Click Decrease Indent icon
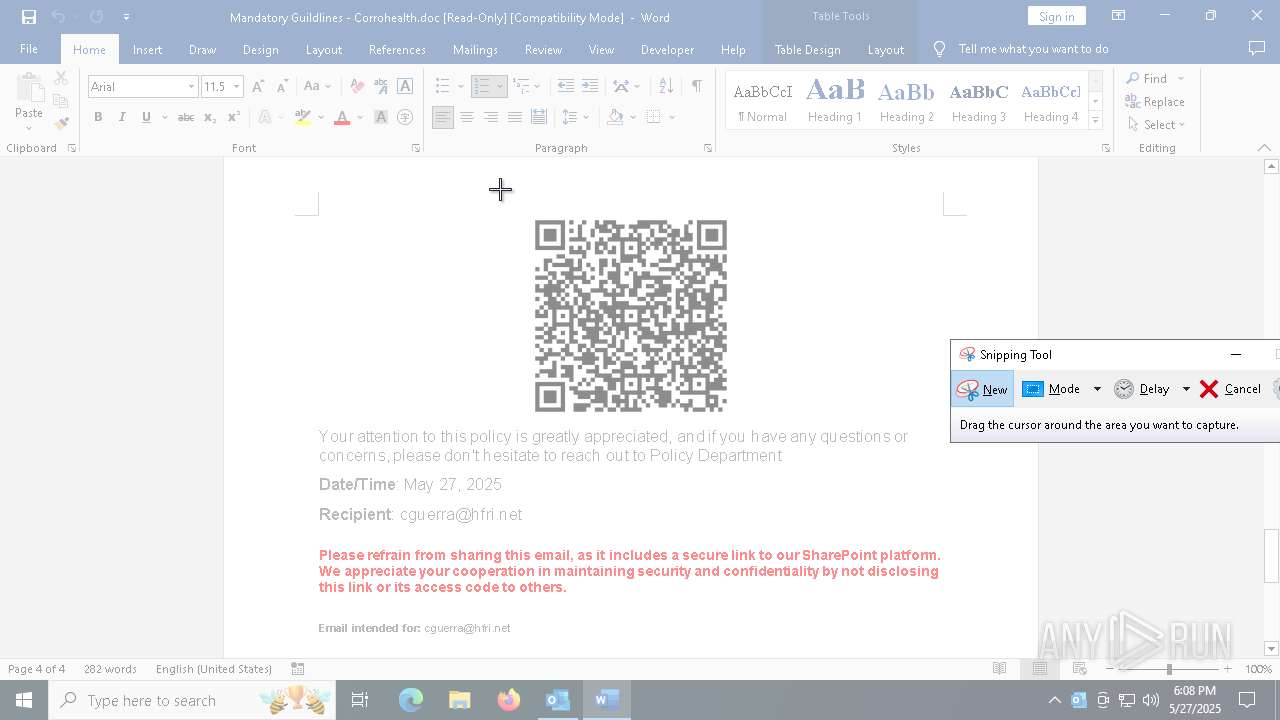 [566, 87]
